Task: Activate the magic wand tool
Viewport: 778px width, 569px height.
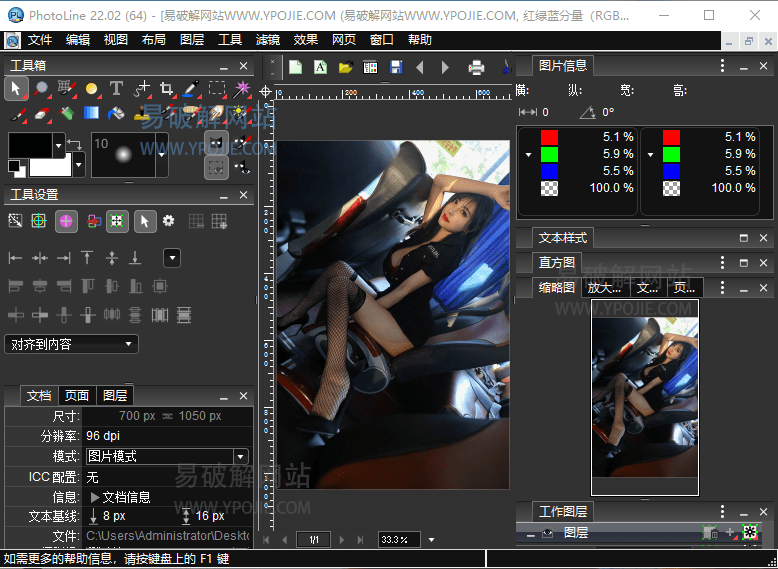Action: point(242,89)
